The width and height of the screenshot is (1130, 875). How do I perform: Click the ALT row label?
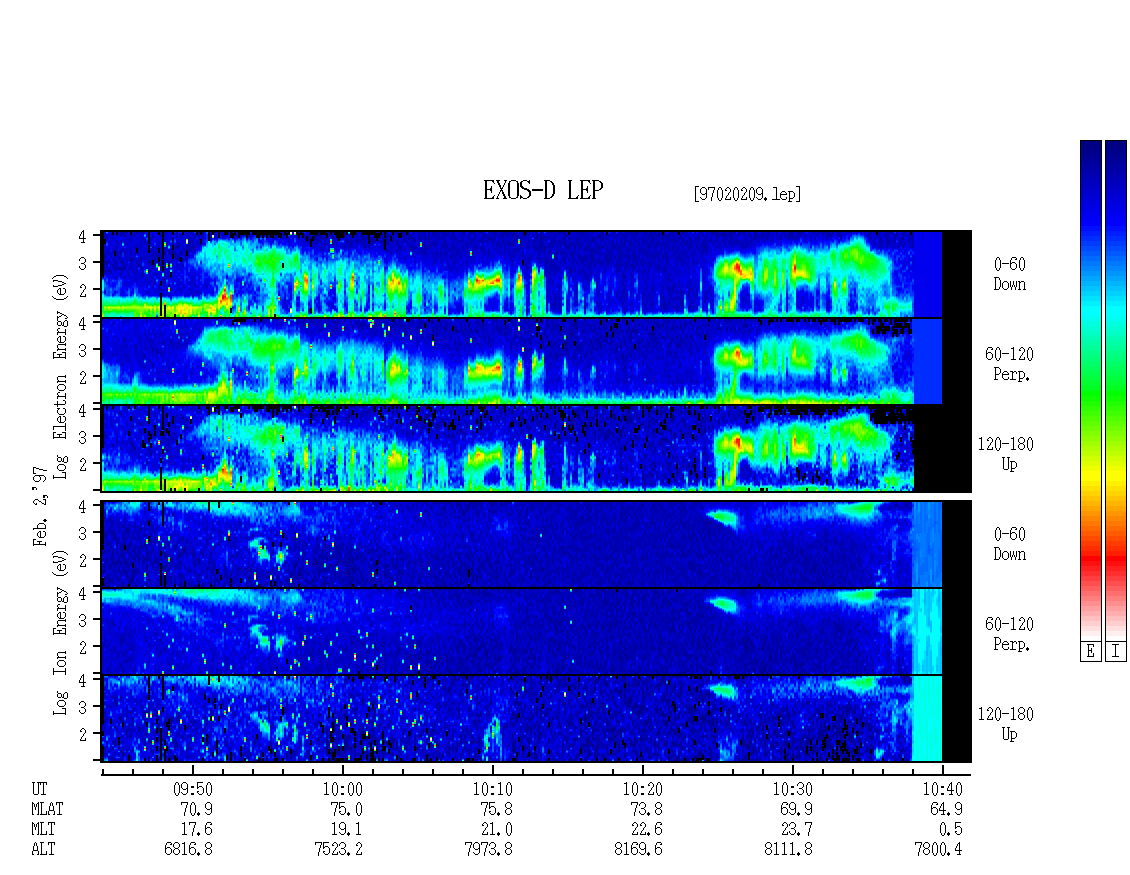tap(43, 850)
